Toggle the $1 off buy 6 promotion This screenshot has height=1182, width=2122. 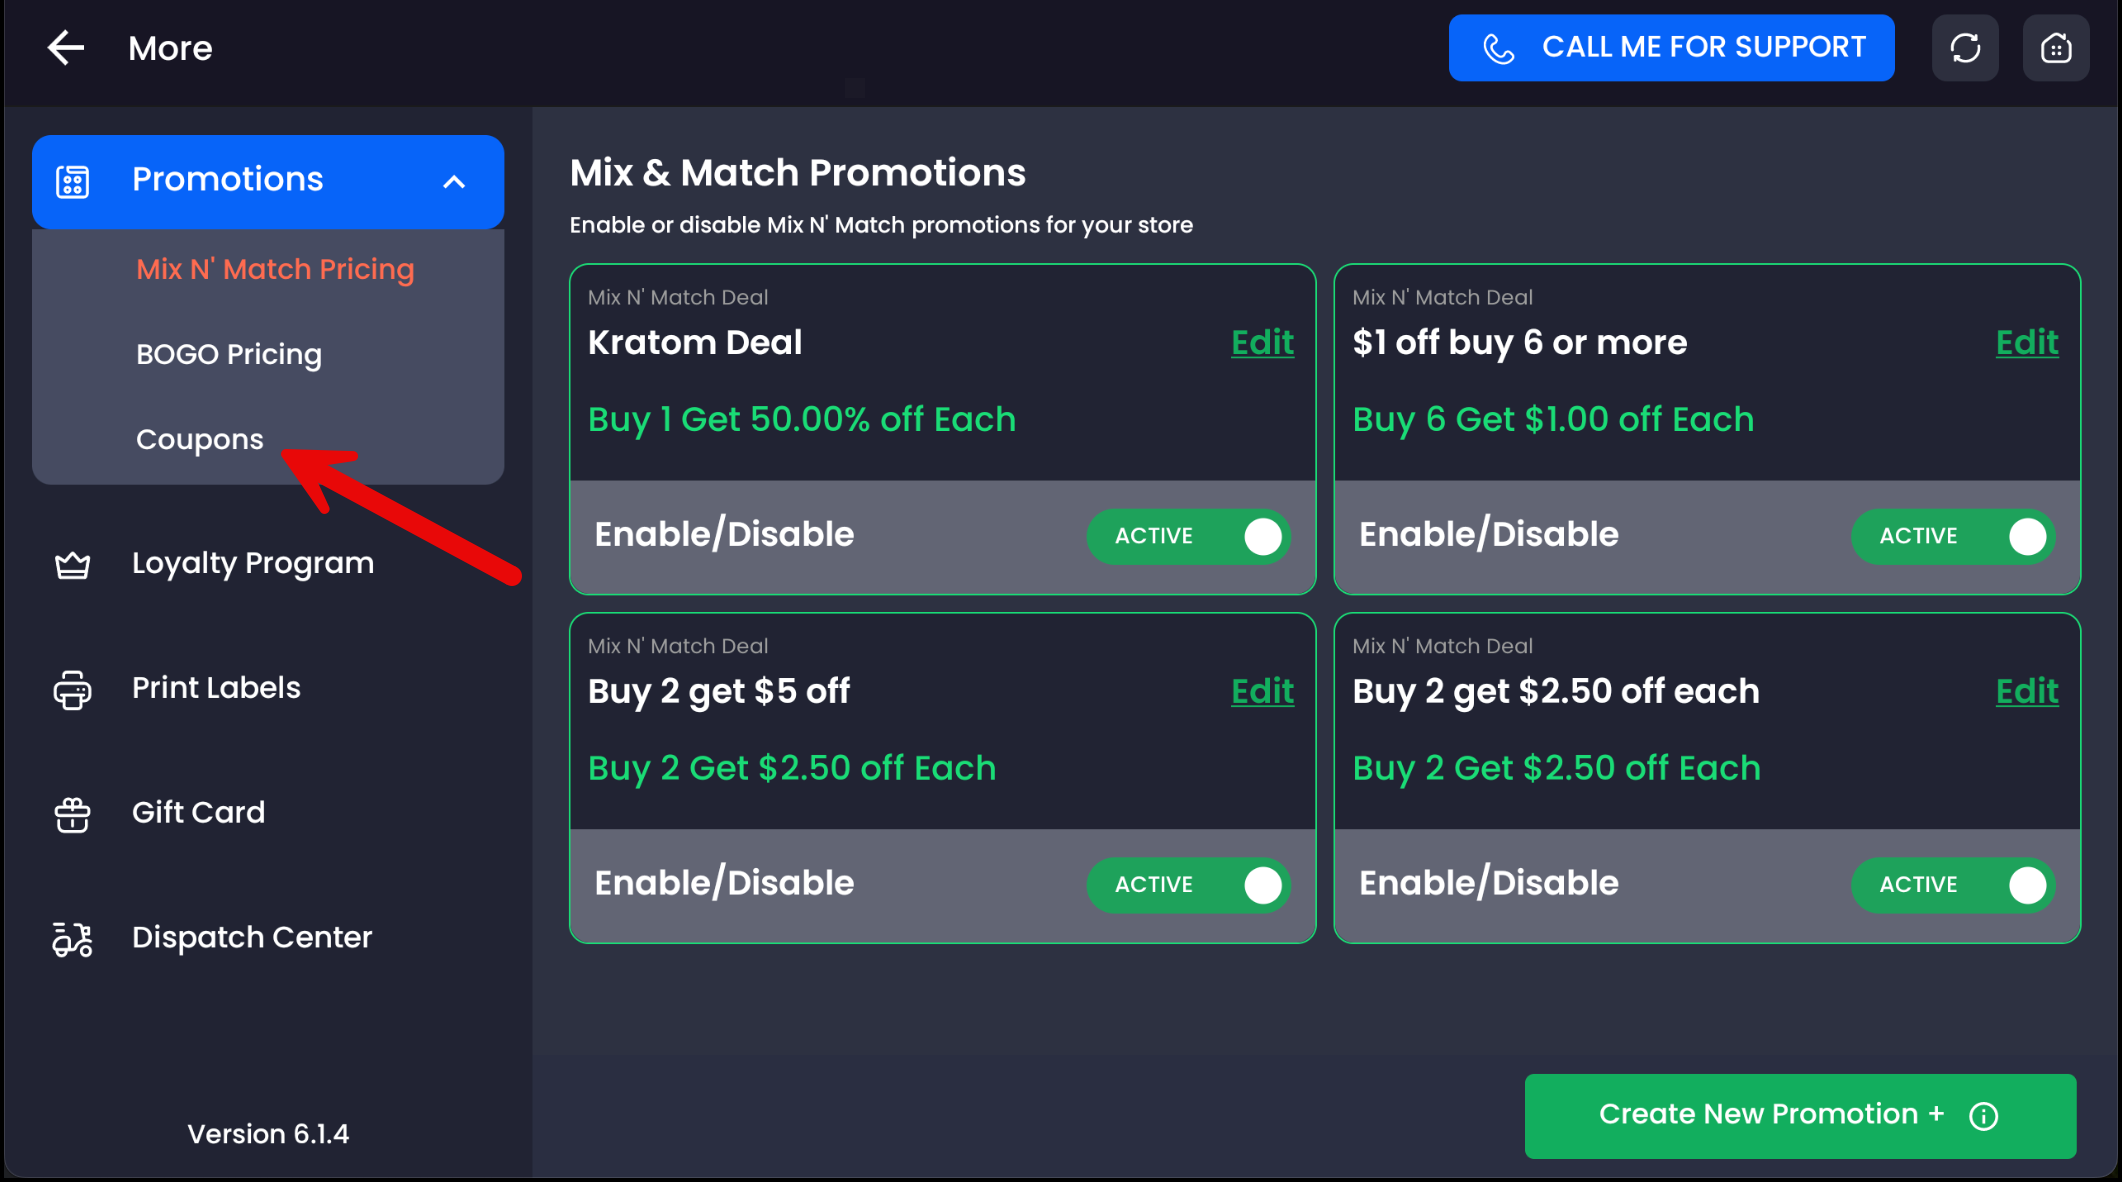[1952, 537]
